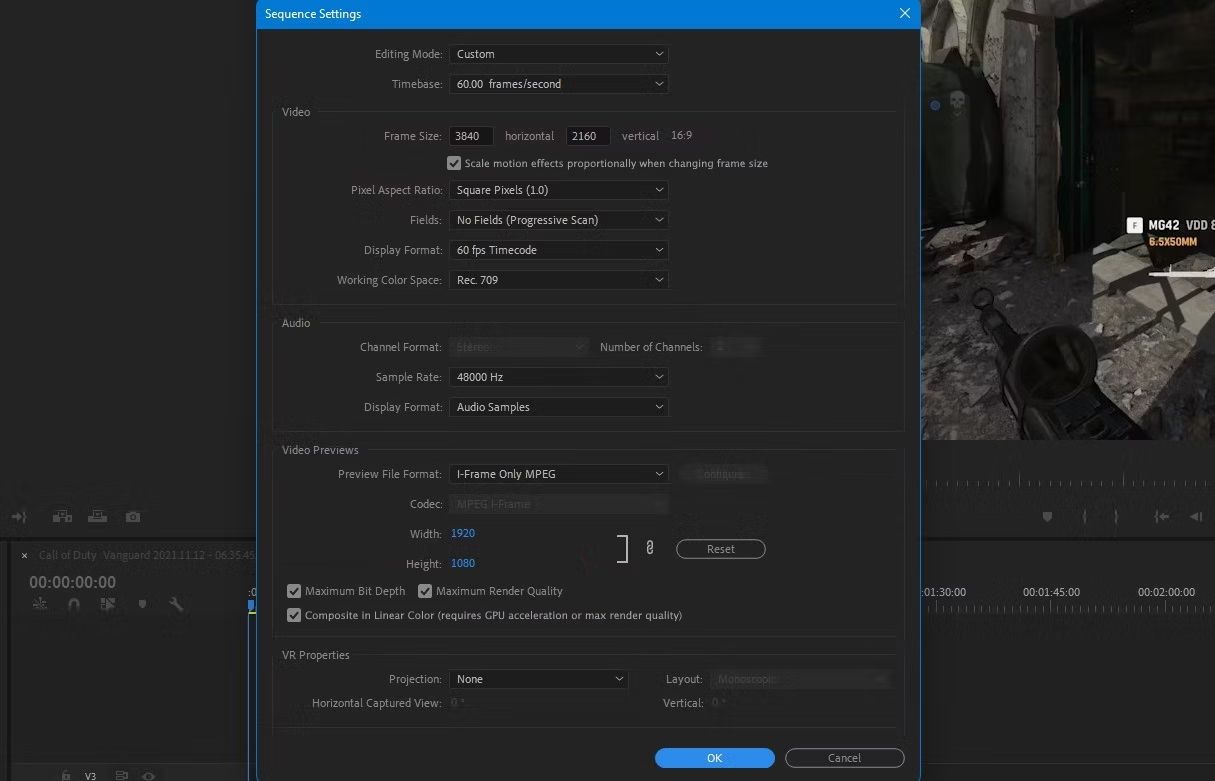Close the Call of Duty Vanguard sequence tab
This screenshot has width=1215, height=781.
(x=24, y=555)
